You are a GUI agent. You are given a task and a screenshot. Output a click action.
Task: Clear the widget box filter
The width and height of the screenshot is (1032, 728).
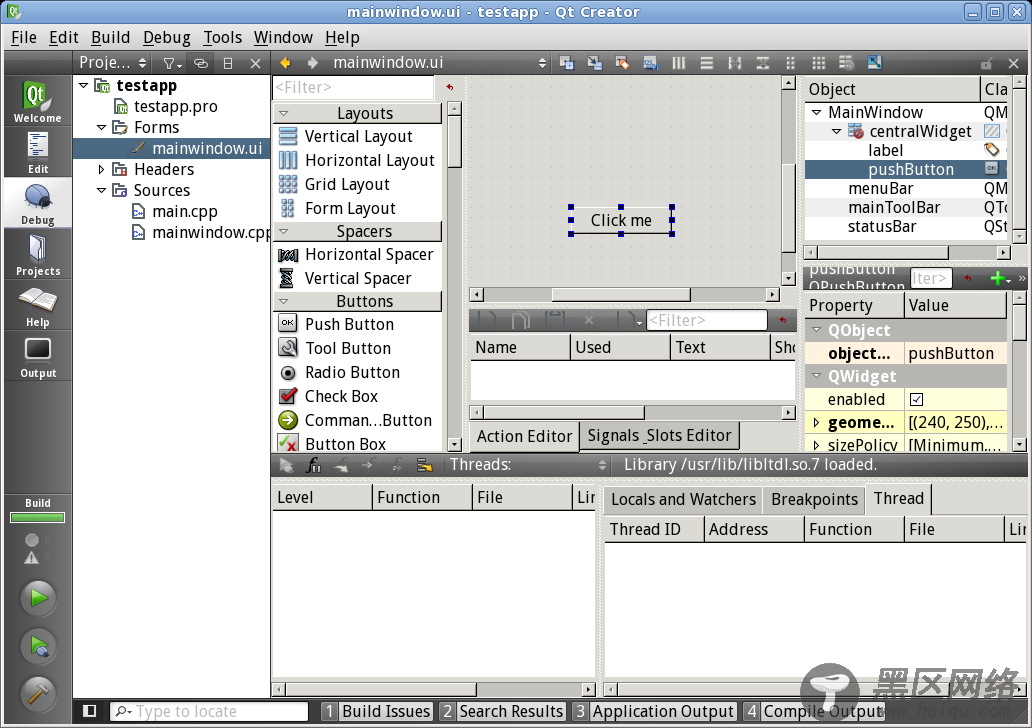(450, 87)
